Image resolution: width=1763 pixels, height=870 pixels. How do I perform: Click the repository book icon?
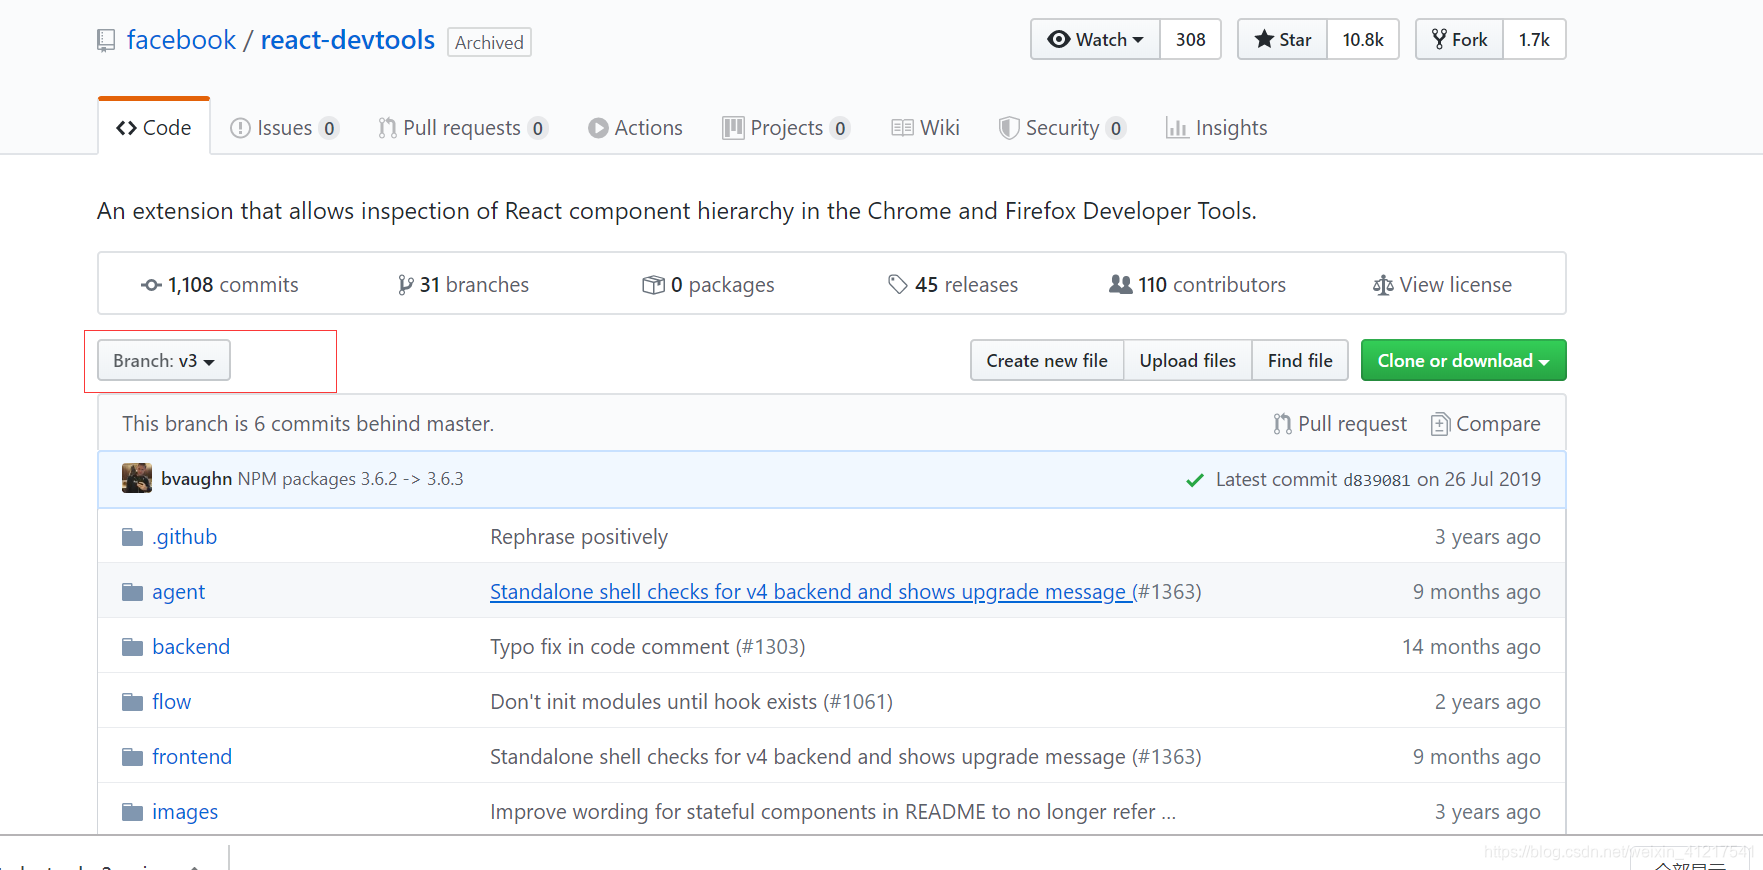[106, 41]
